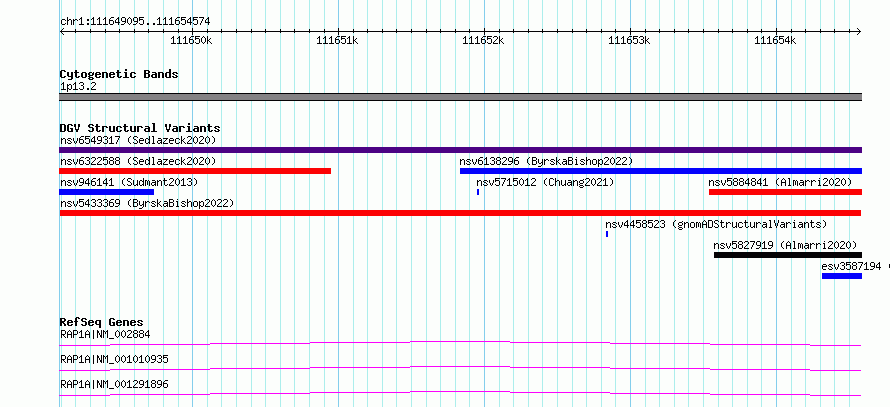The image size is (890, 407).
Task: Click the nsv6549317 purple variant bar
Action: (x=460, y=150)
